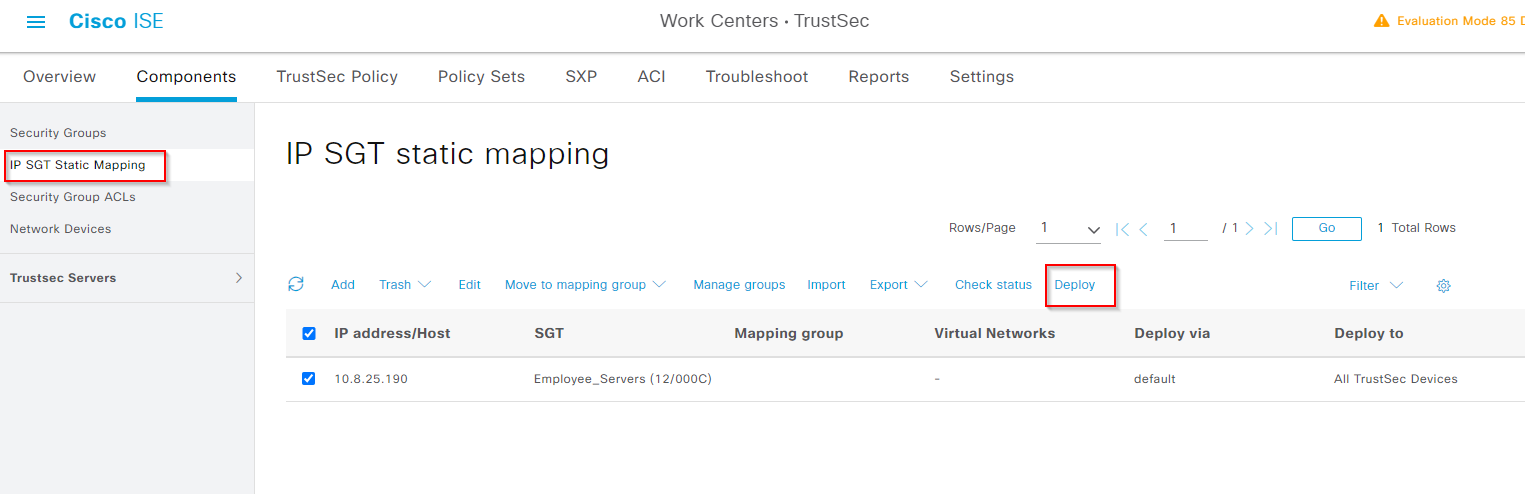Open table column settings gear
Image resolution: width=1525 pixels, height=494 pixels.
(1443, 286)
